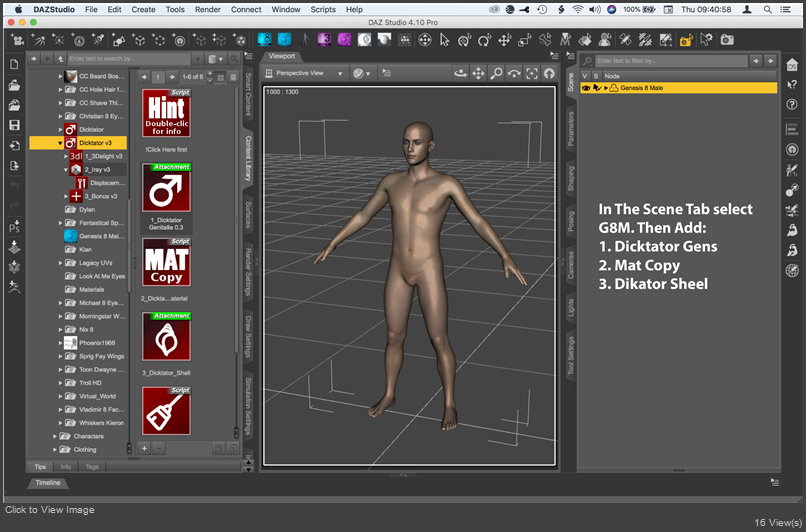Click the Scene filter text field
Screen dimensions: 806x532
pyautogui.click(x=671, y=61)
